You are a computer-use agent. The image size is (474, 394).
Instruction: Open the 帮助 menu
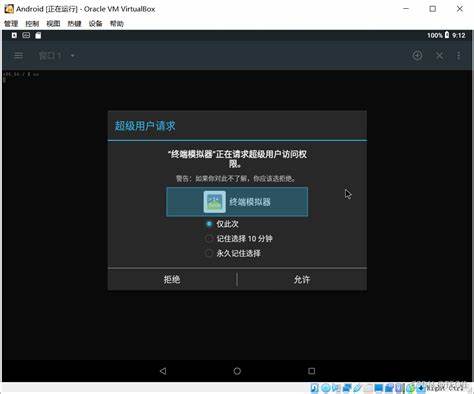[117, 24]
